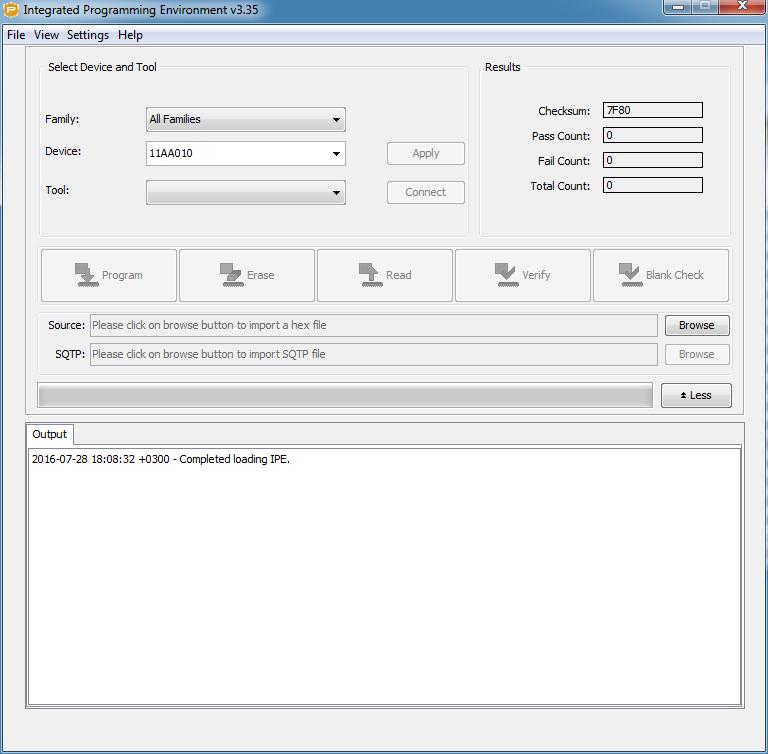The height and width of the screenshot is (754, 768).
Task: Click the Results group label
Action: [x=503, y=67]
